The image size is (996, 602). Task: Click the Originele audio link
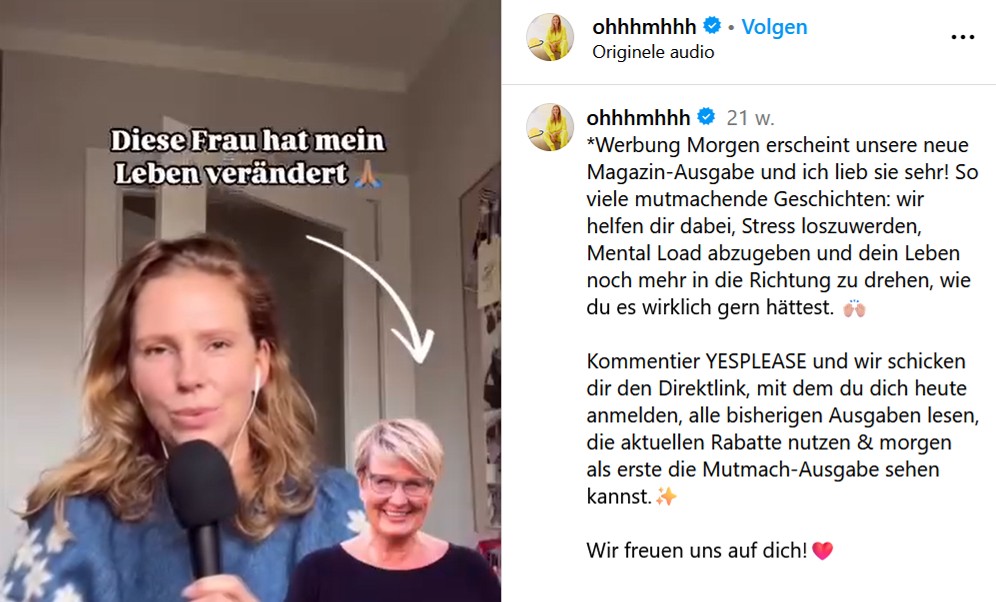coord(653,52)
